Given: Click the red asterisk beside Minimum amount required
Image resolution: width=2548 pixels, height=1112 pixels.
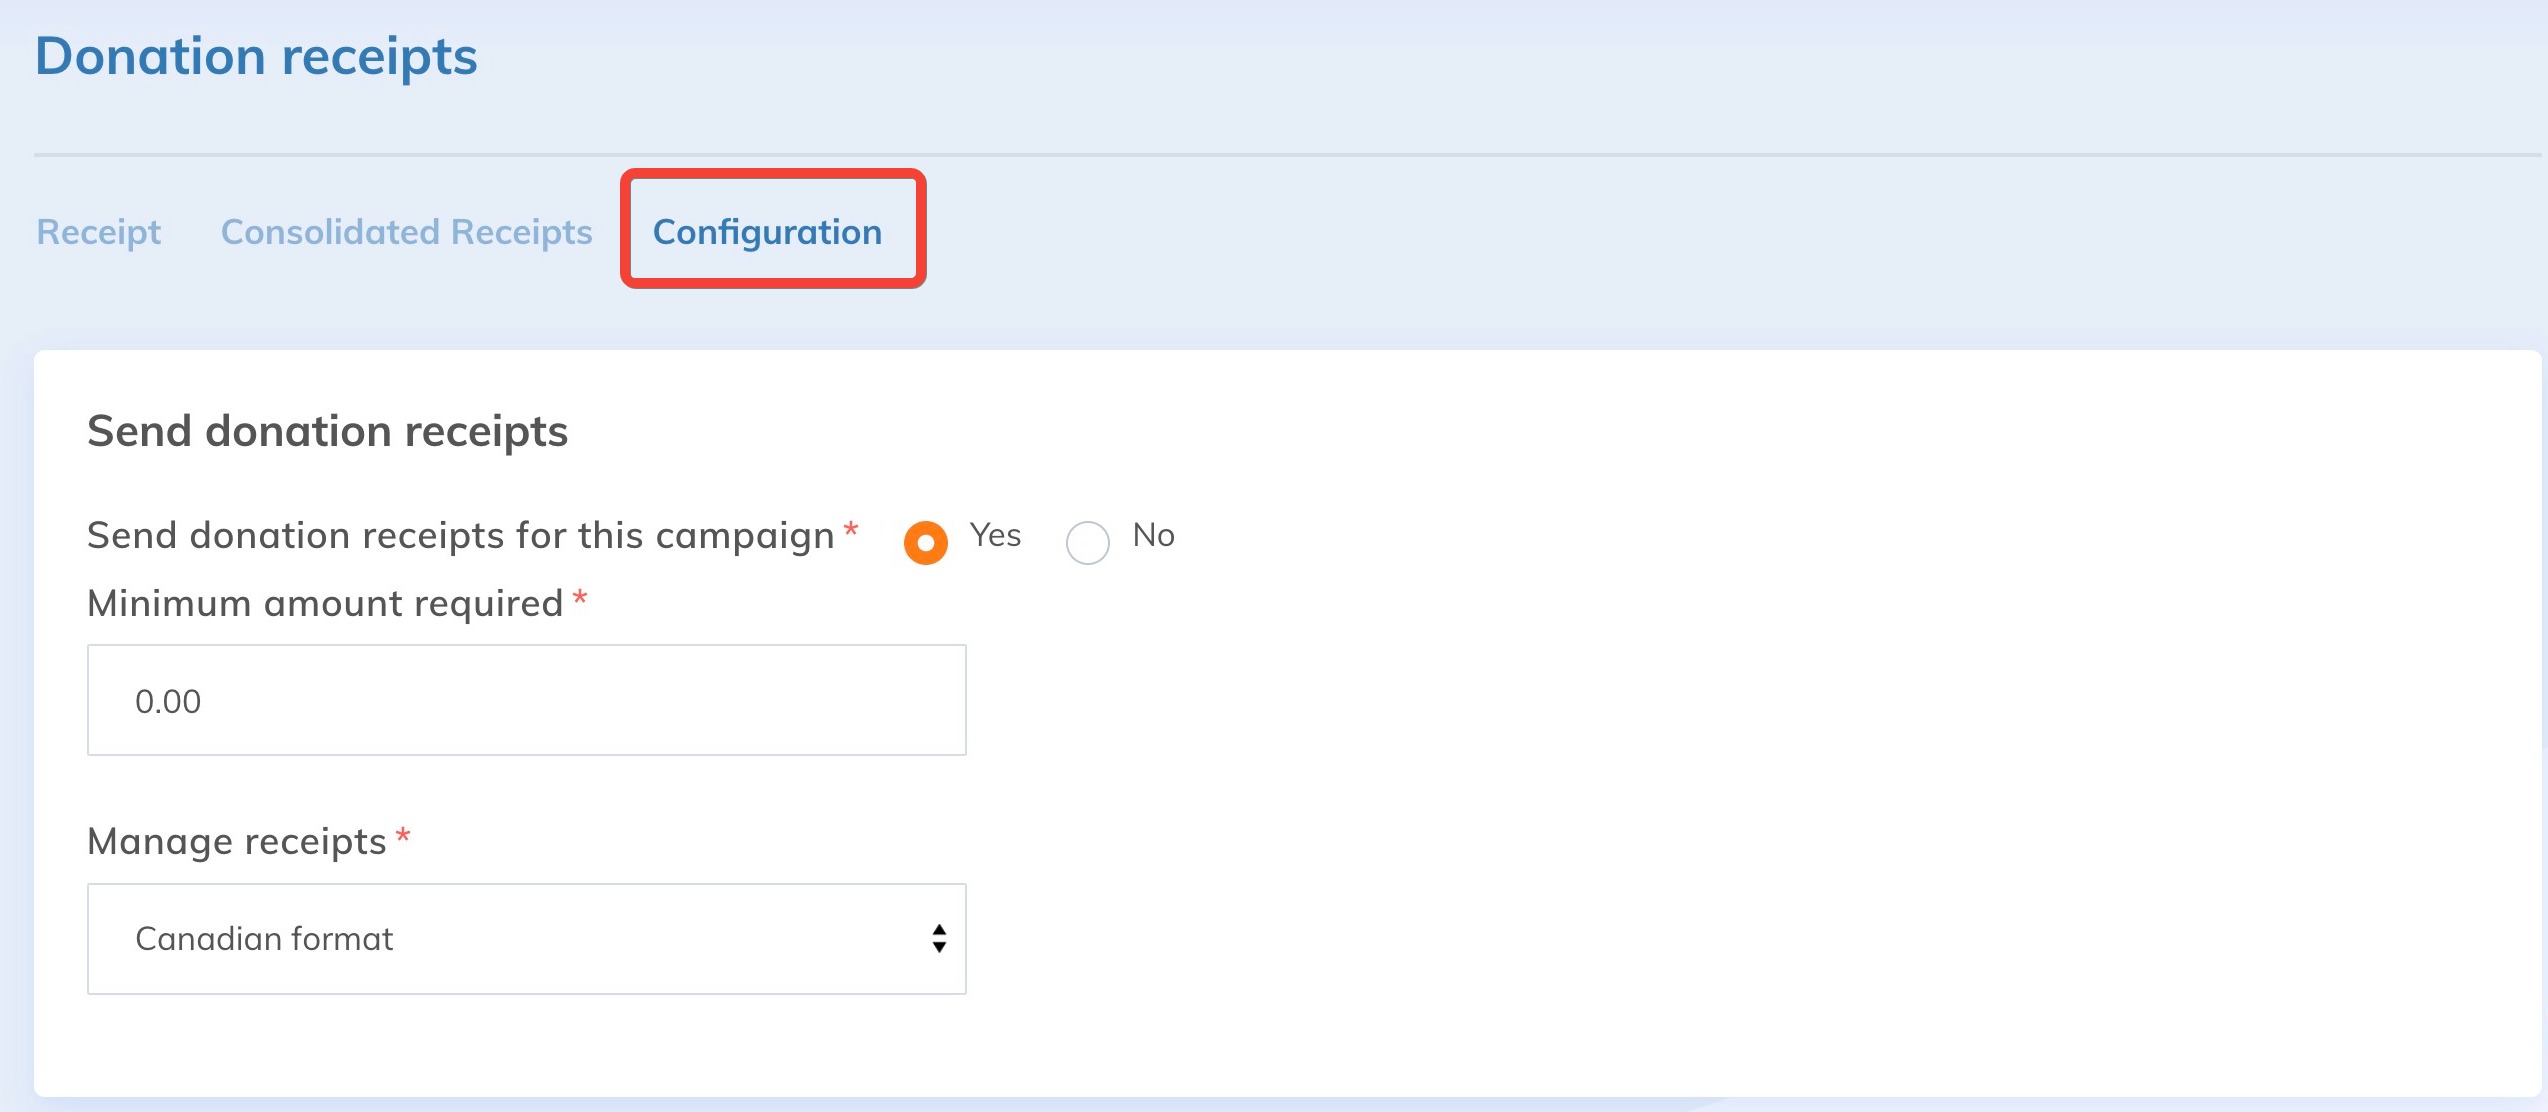Looking at the screenshot, I should tap(580, 598).
